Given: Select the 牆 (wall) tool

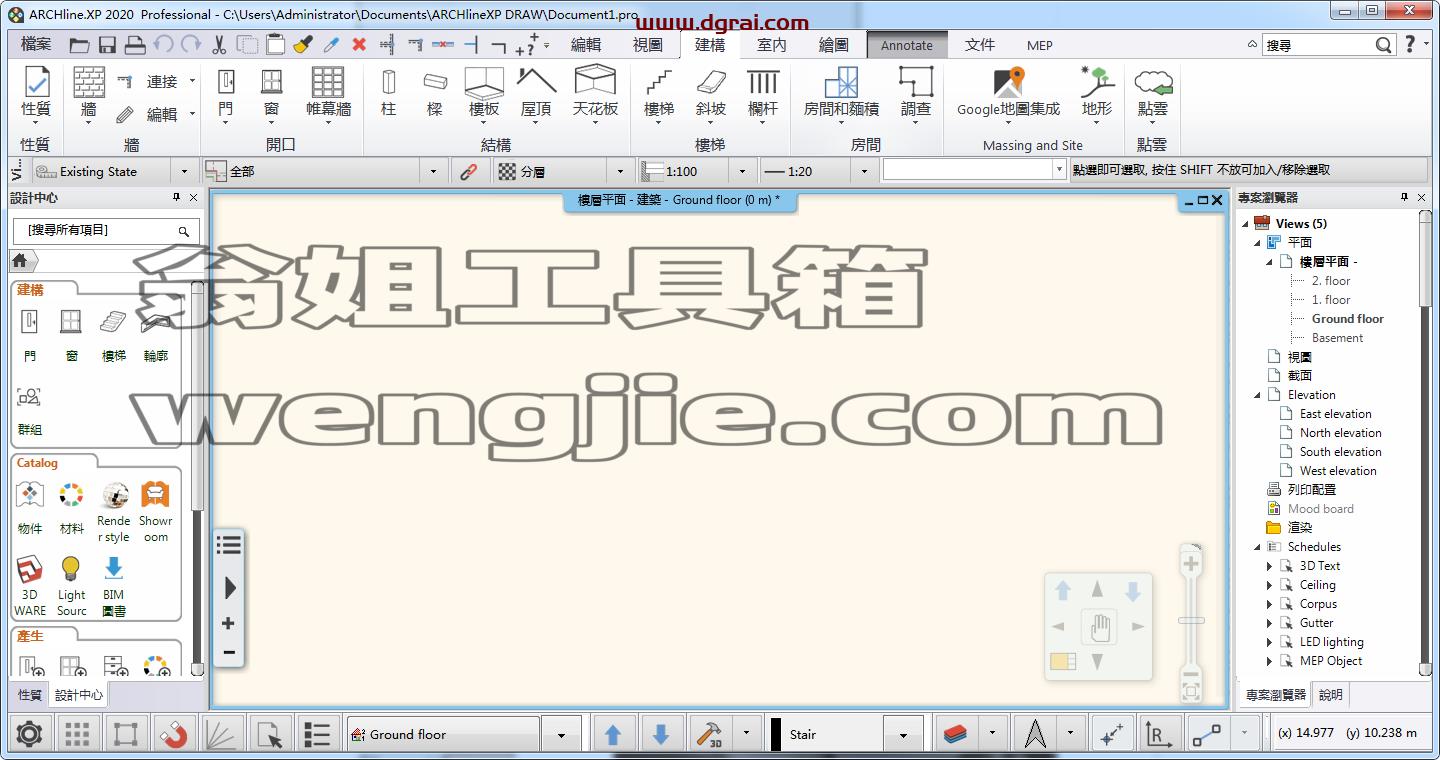Looking at the screenshot, I should click(89, 93).
